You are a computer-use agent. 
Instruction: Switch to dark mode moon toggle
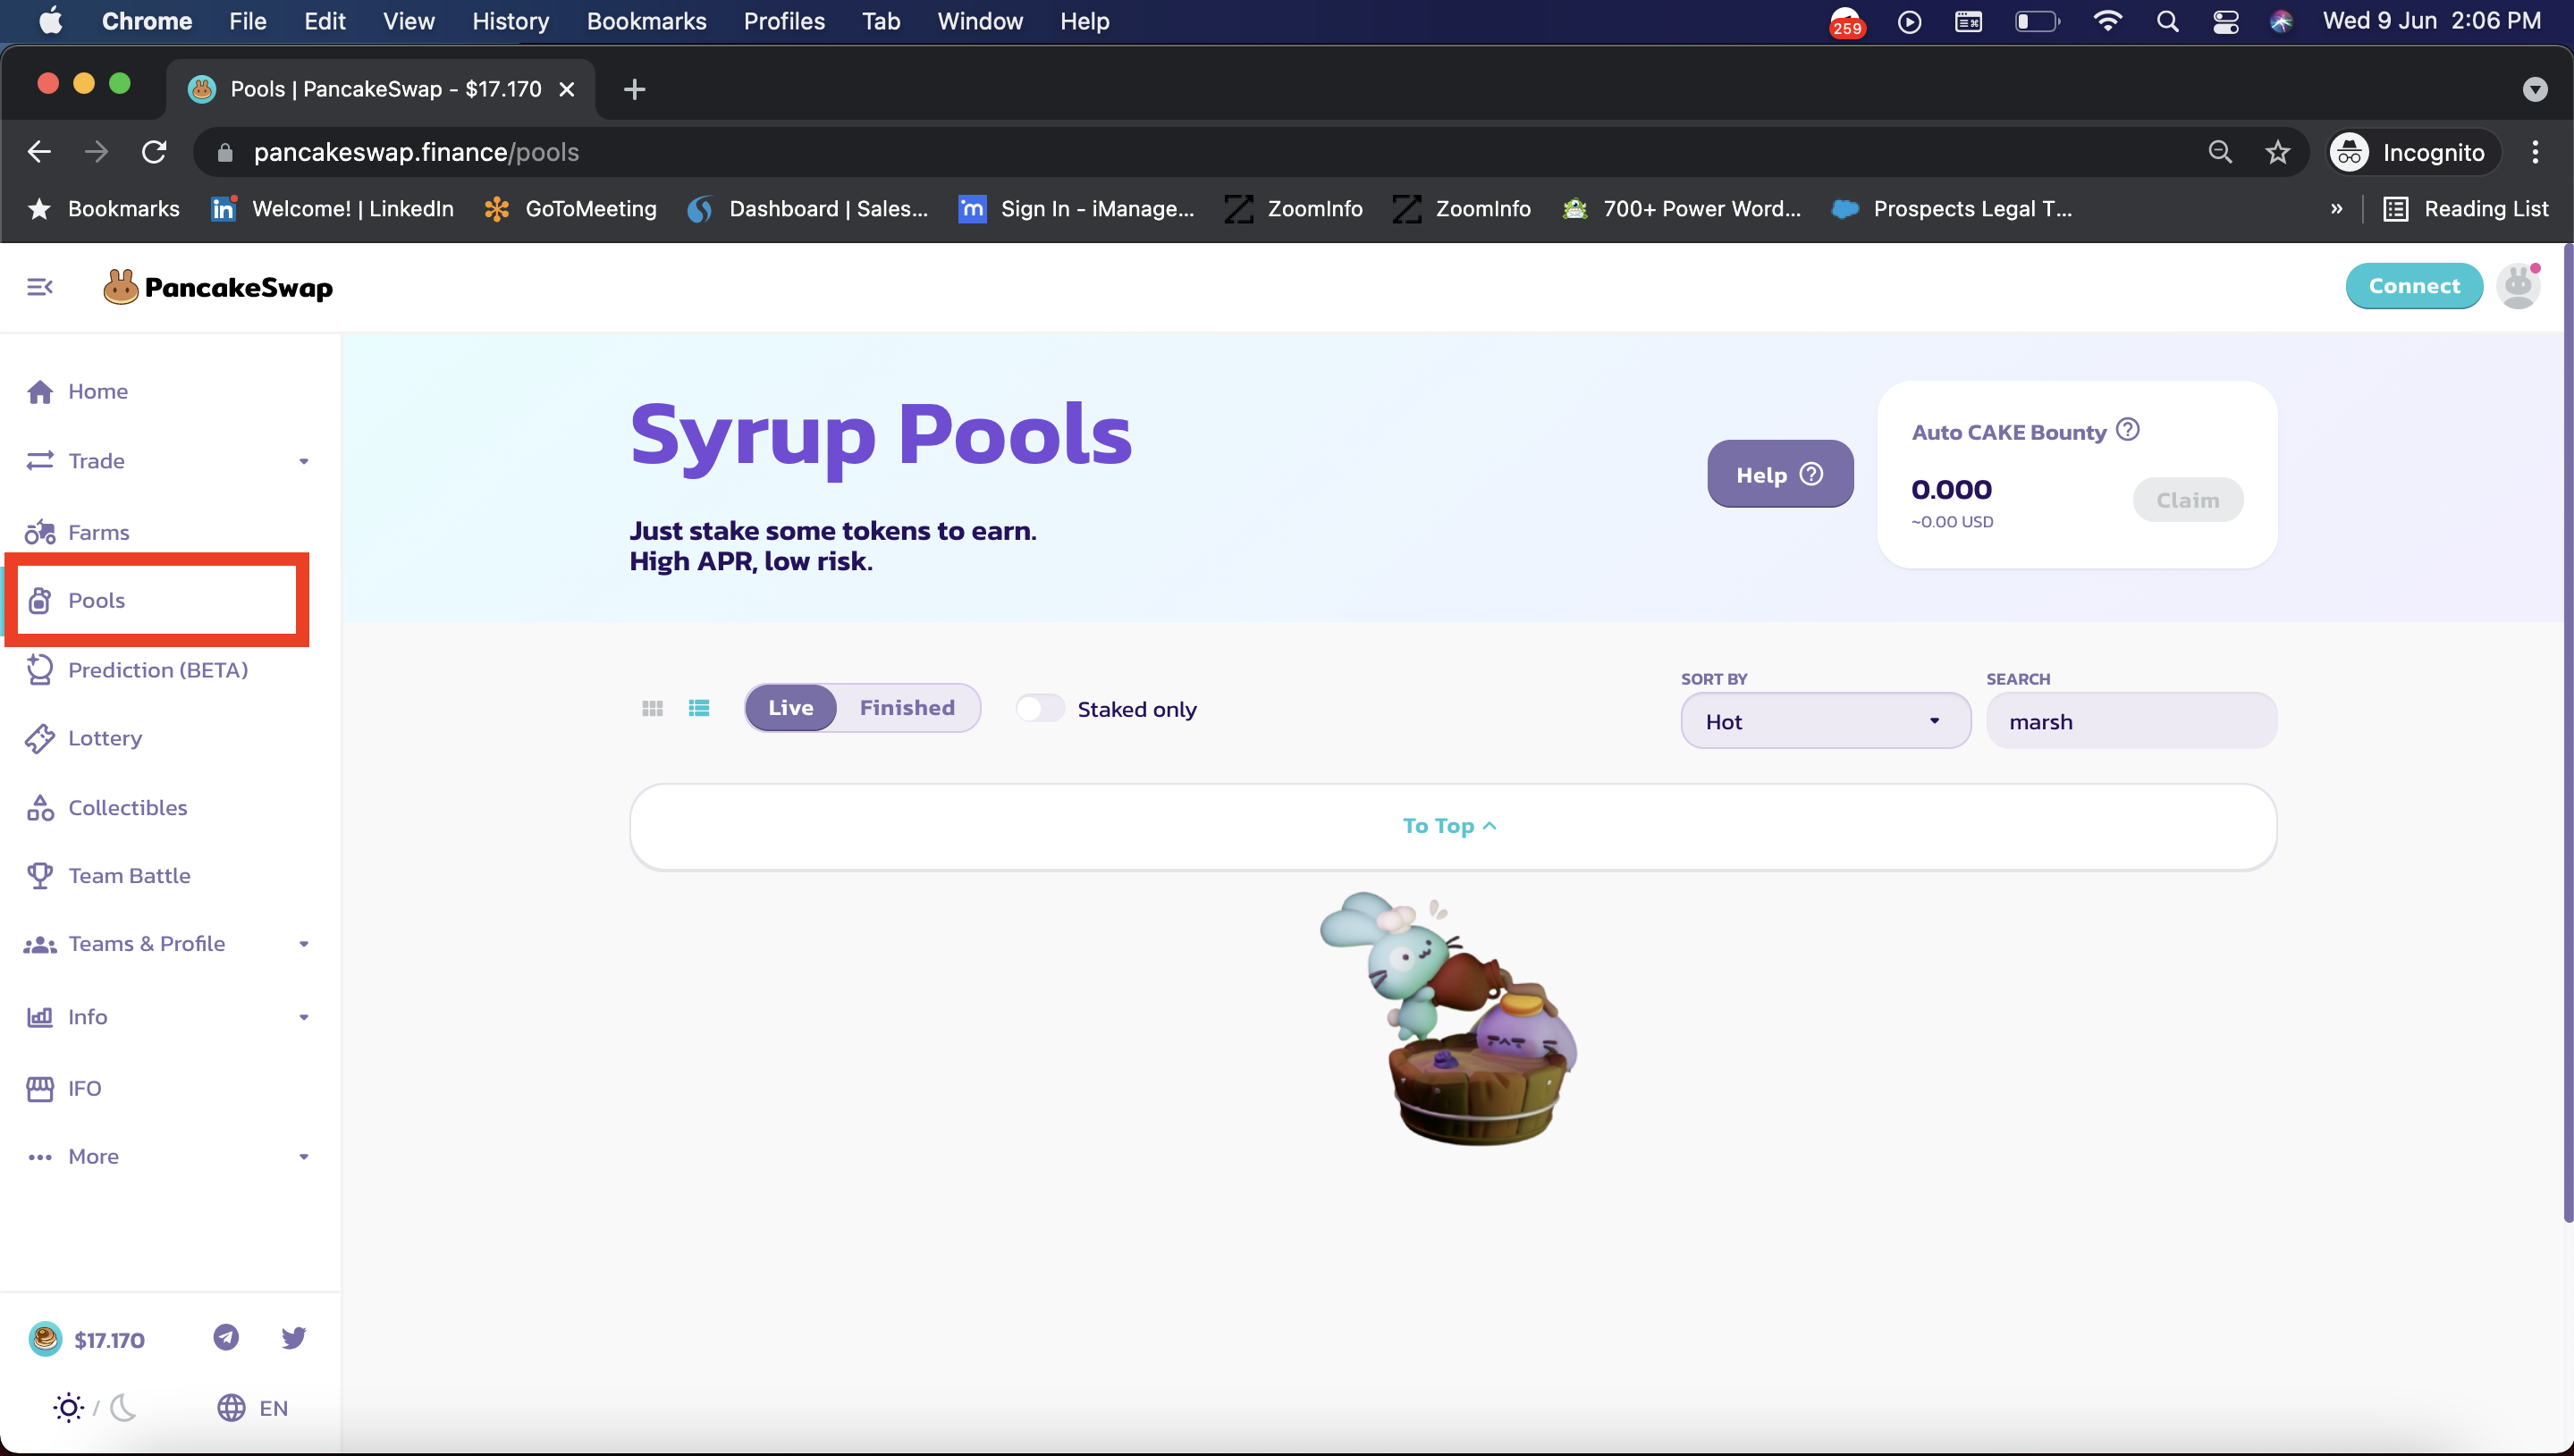tap(123, 1407)
